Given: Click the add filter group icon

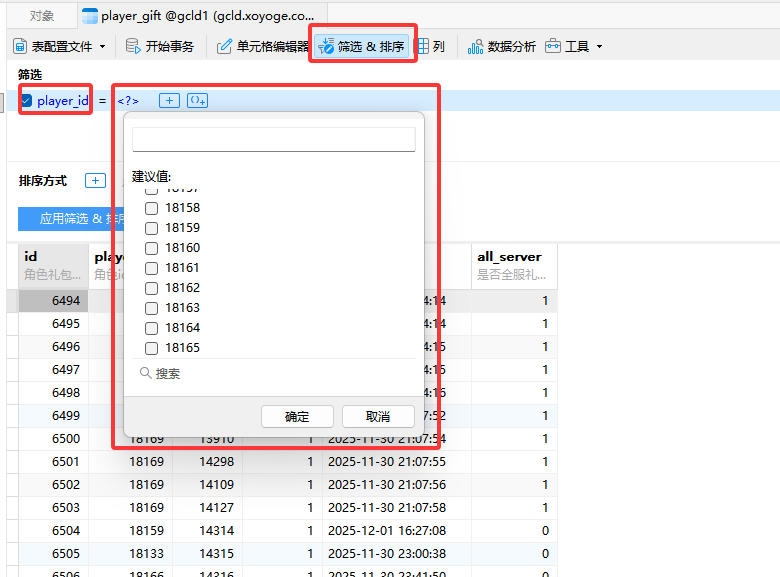Looking at the screenshot, I should pos(197,100).
